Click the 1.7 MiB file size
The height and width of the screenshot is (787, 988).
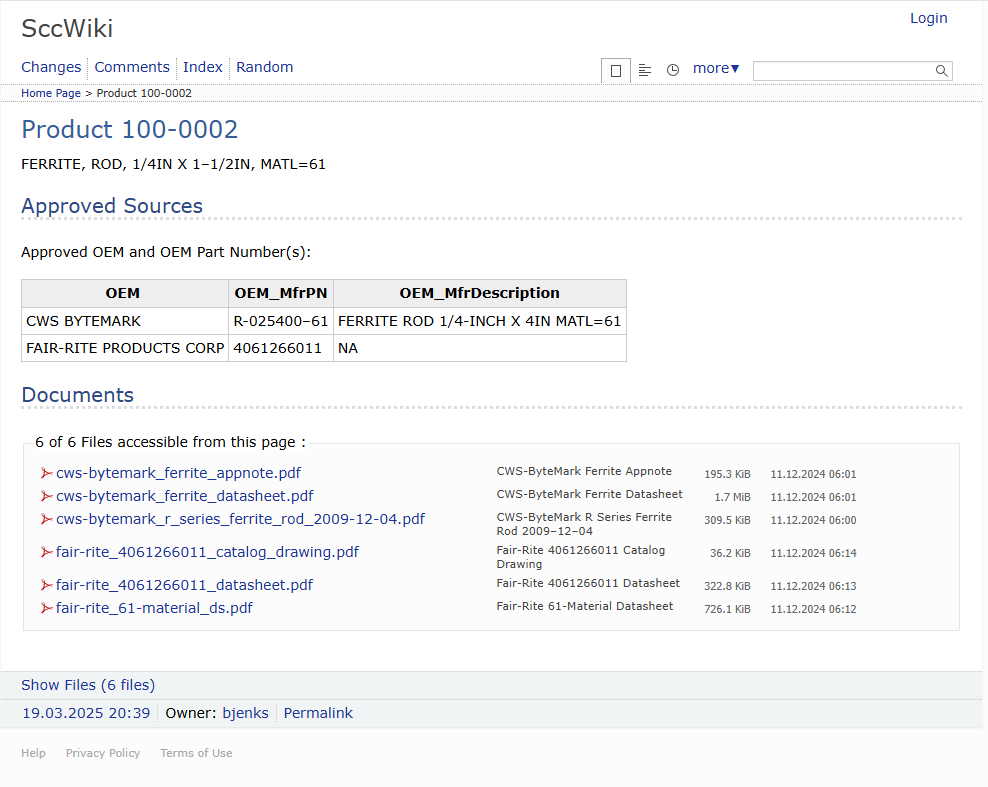coord(732,498)
